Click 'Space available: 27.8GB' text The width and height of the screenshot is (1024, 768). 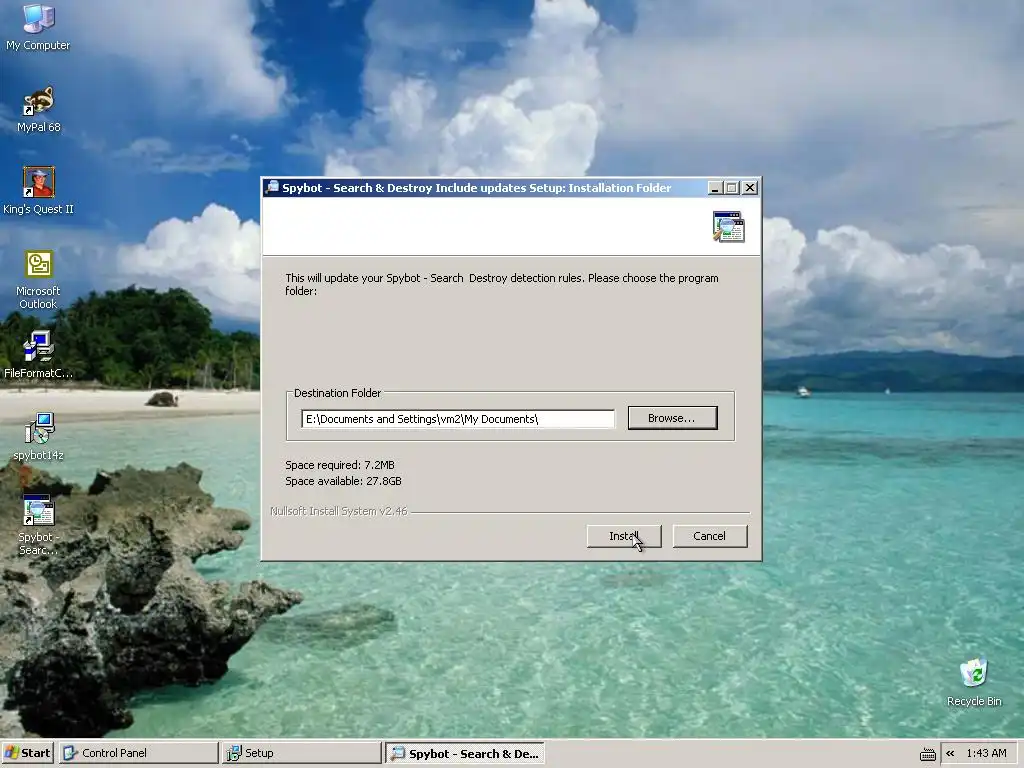pos(343,481)
